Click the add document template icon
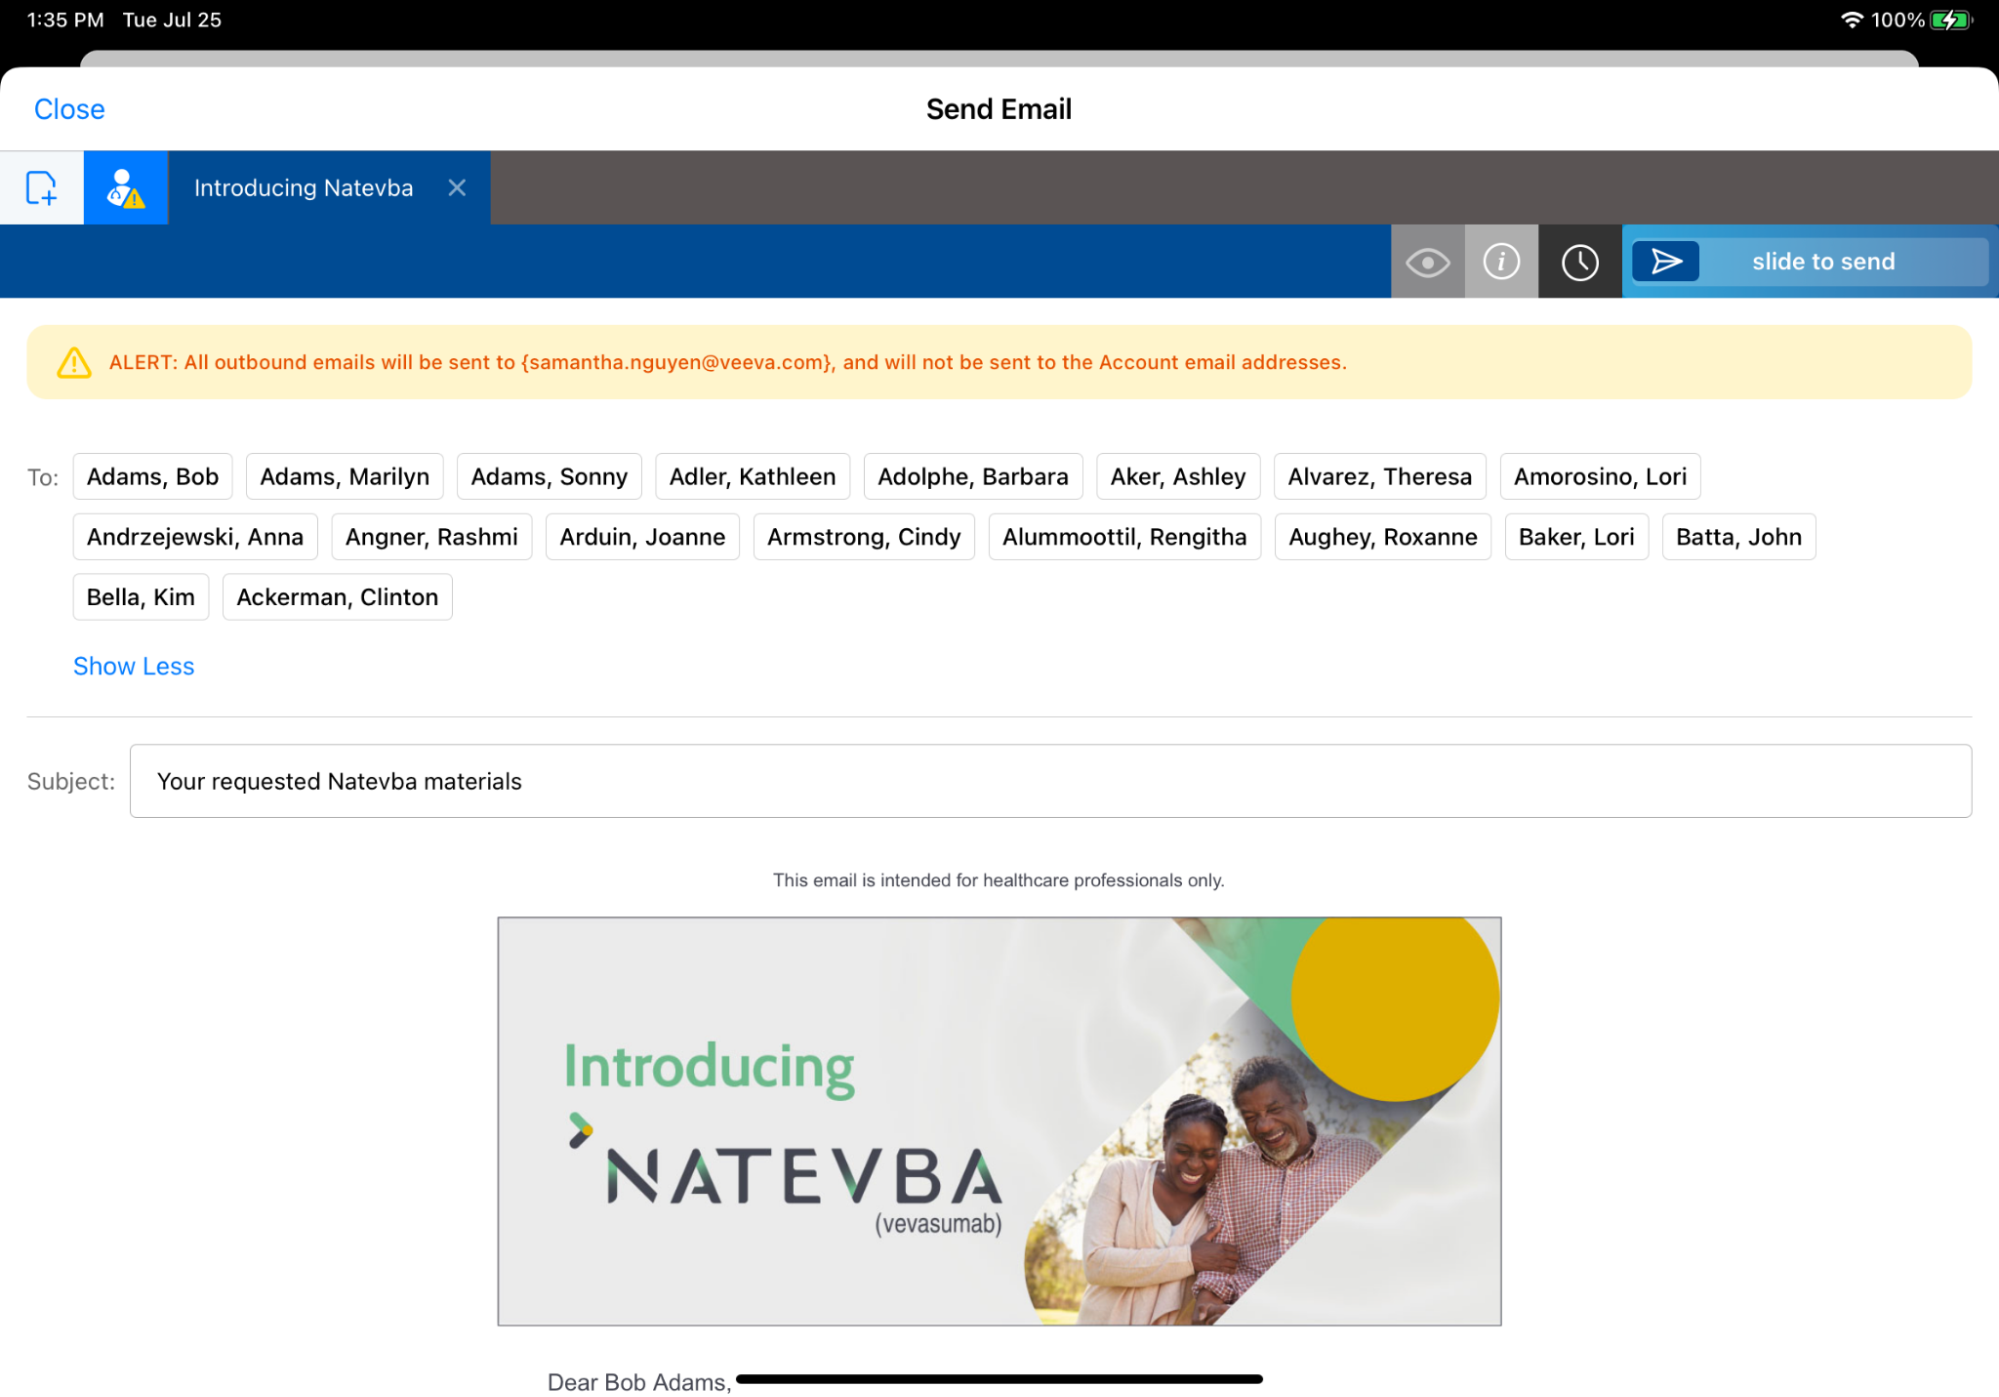 [41, 187]
